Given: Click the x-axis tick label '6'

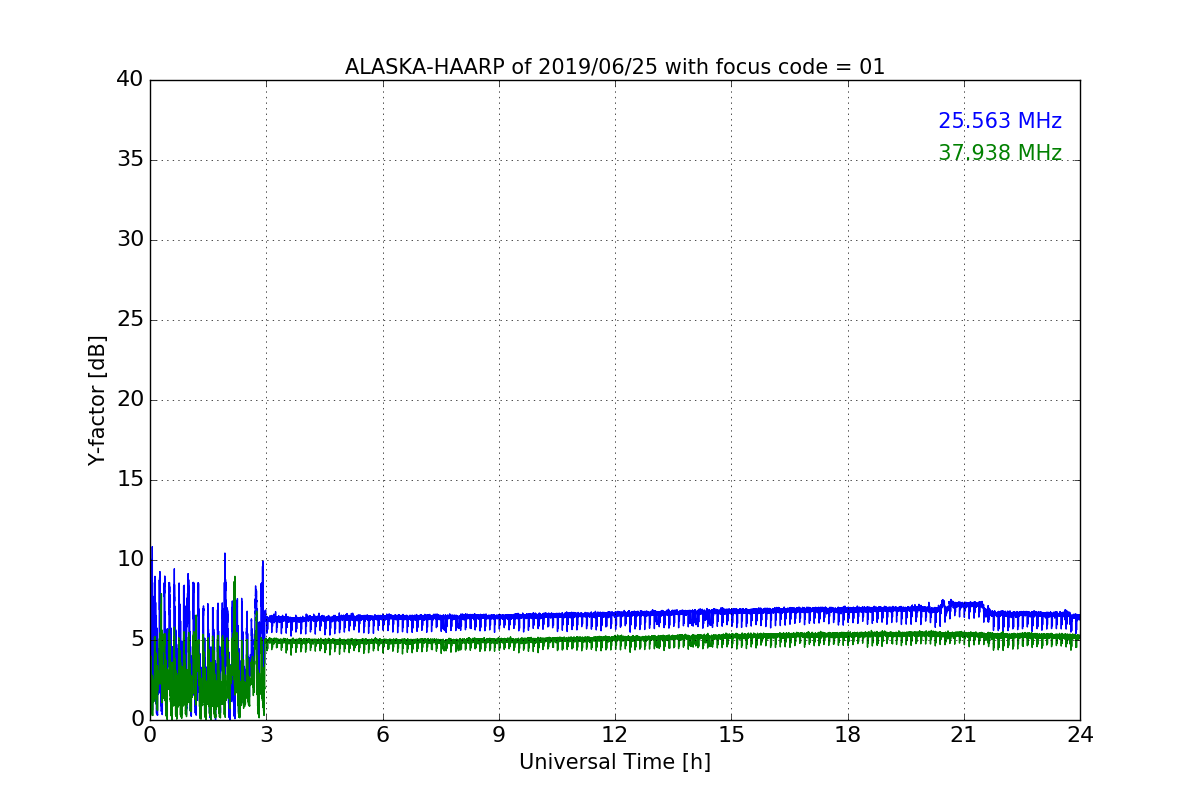Looking at the screenshot, I should tap(383, 734).
